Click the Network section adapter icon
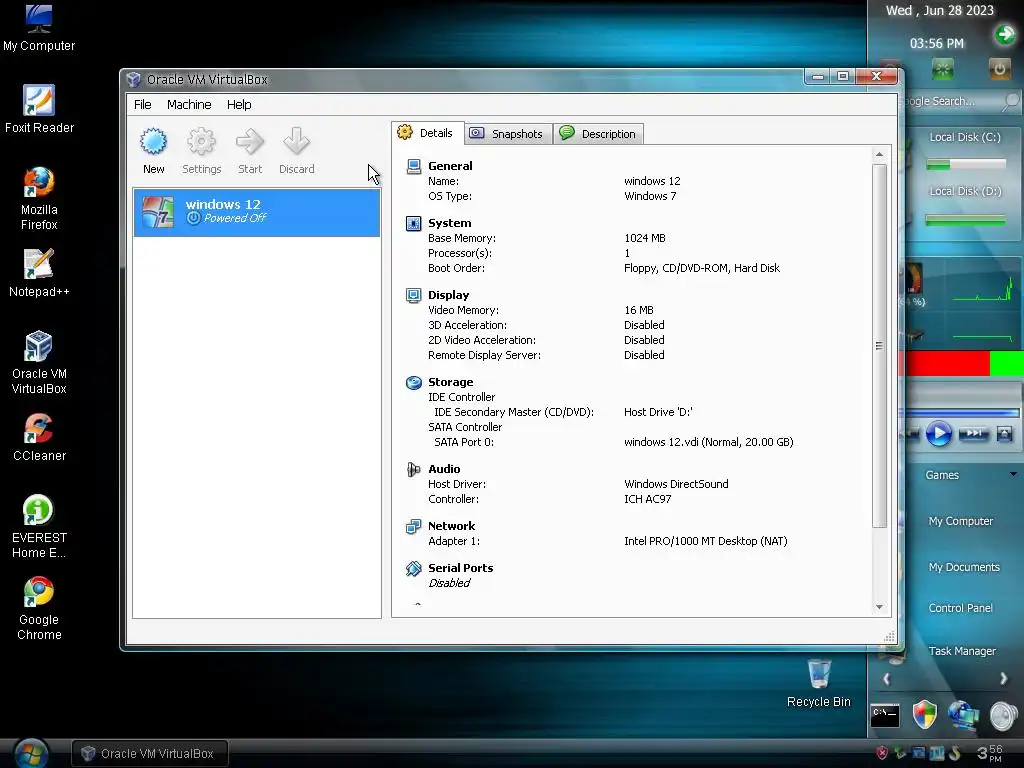 (x=413, y=526)
